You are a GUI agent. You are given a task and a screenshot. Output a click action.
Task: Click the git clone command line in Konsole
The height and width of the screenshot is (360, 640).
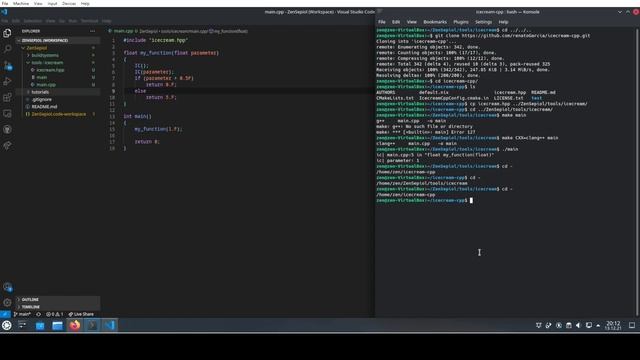pos(483,36)
